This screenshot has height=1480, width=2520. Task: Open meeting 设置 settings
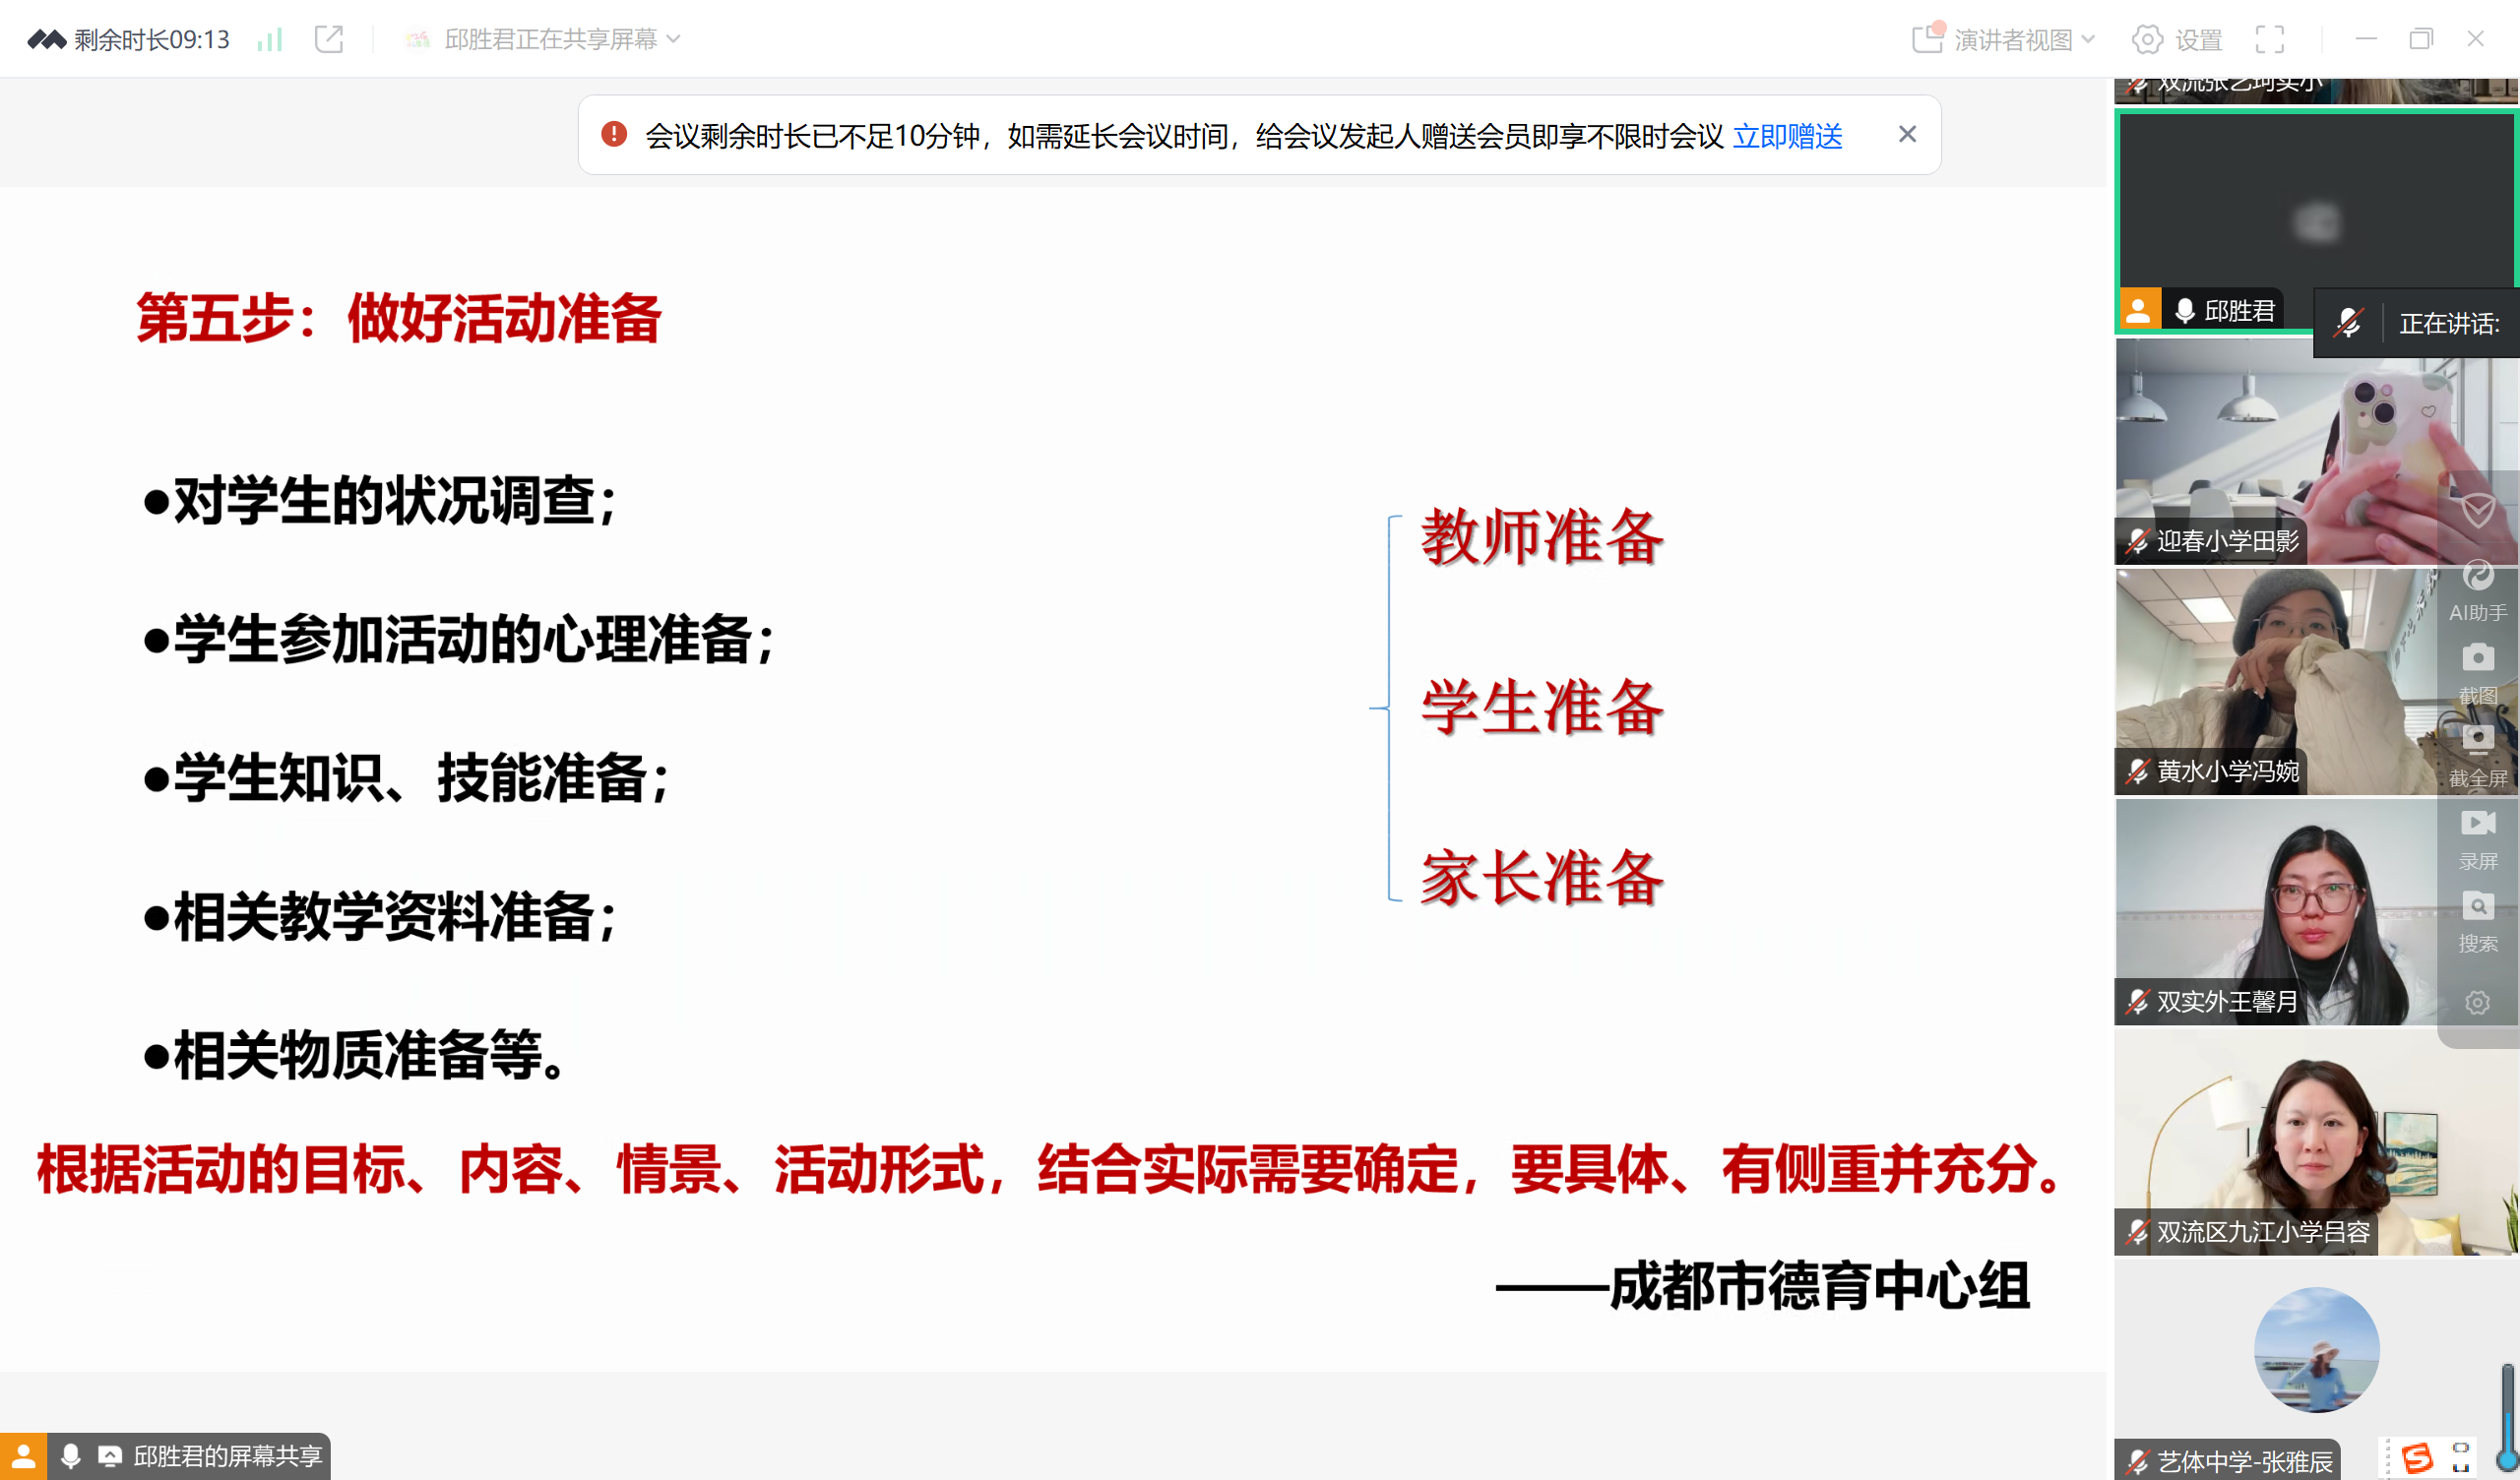(x=2176, y=39)
